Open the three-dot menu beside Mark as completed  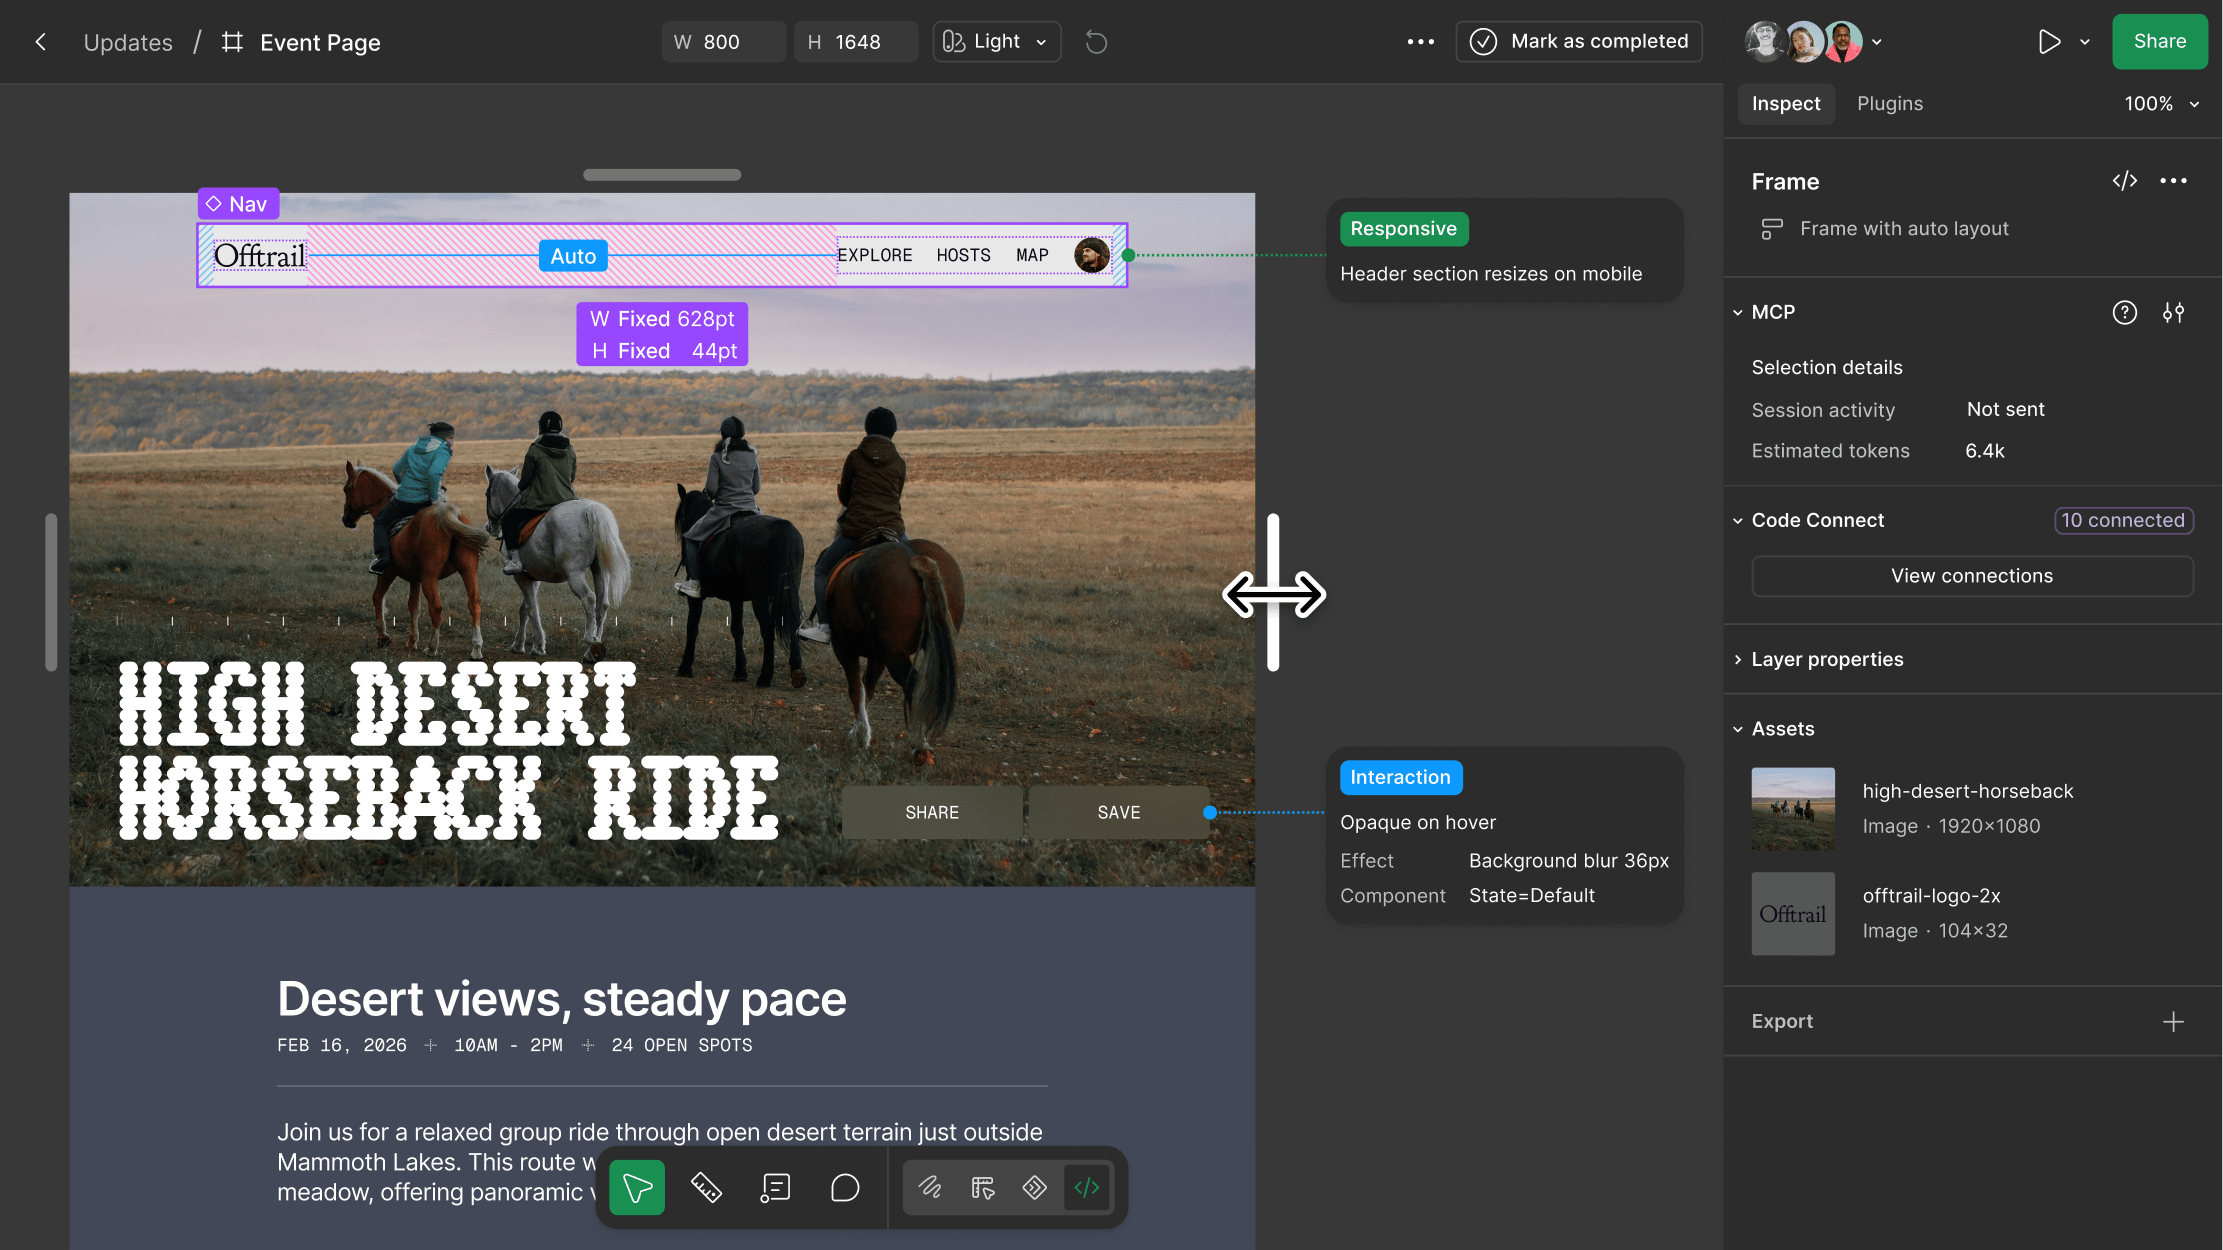1420,42
